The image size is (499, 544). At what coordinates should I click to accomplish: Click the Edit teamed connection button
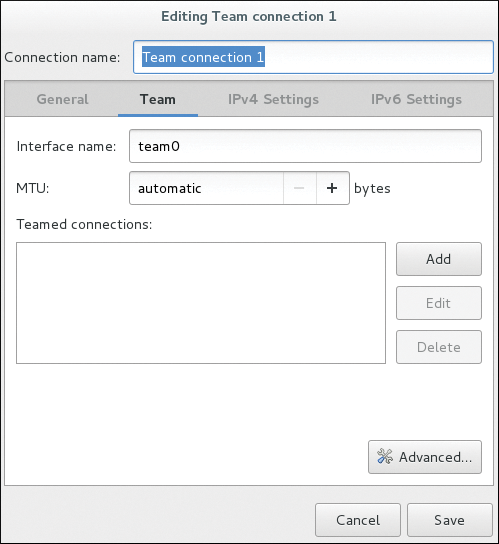(x=439, y=303)
